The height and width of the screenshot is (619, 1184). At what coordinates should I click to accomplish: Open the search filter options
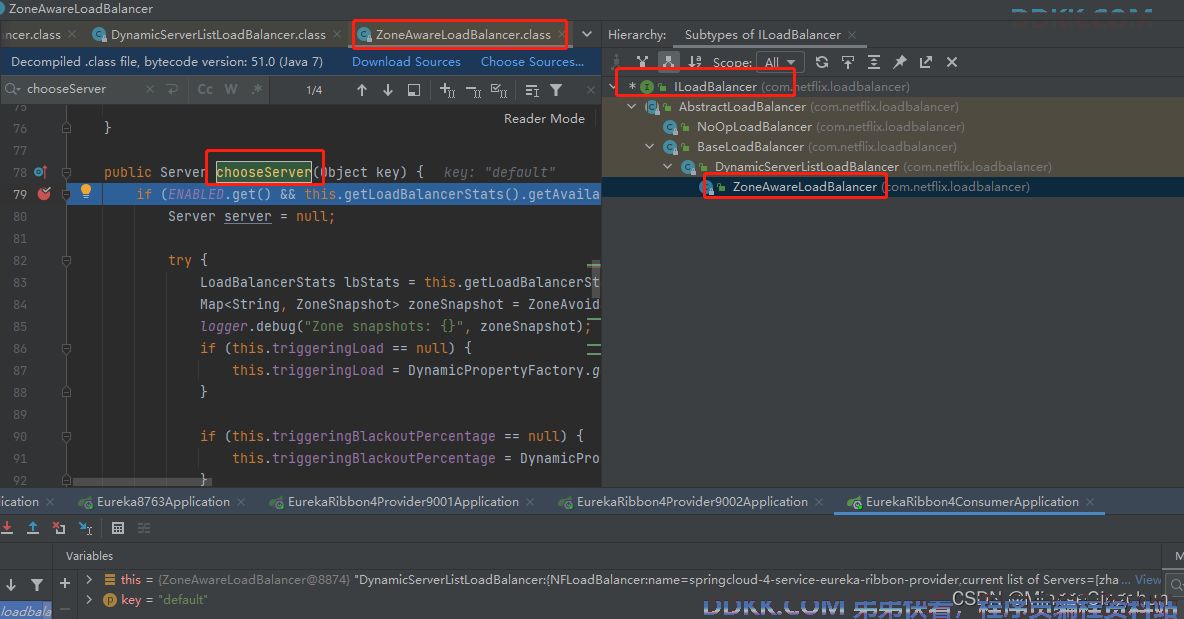556,90
